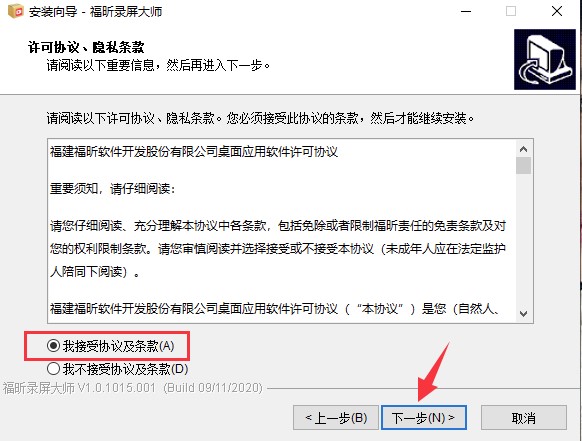
Task: Click the license box scroll down arrow
Action: pyautogui.click(x=523, y=314)
